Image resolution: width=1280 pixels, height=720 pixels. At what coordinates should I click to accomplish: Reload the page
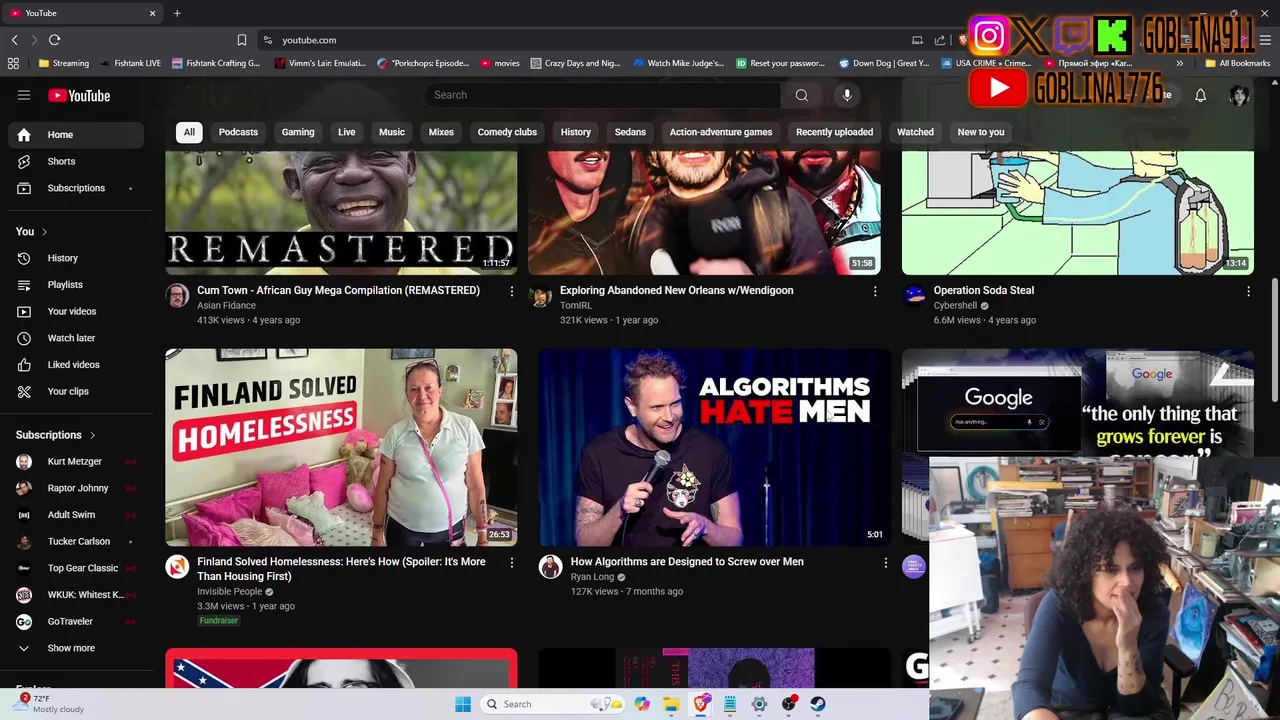54,40
